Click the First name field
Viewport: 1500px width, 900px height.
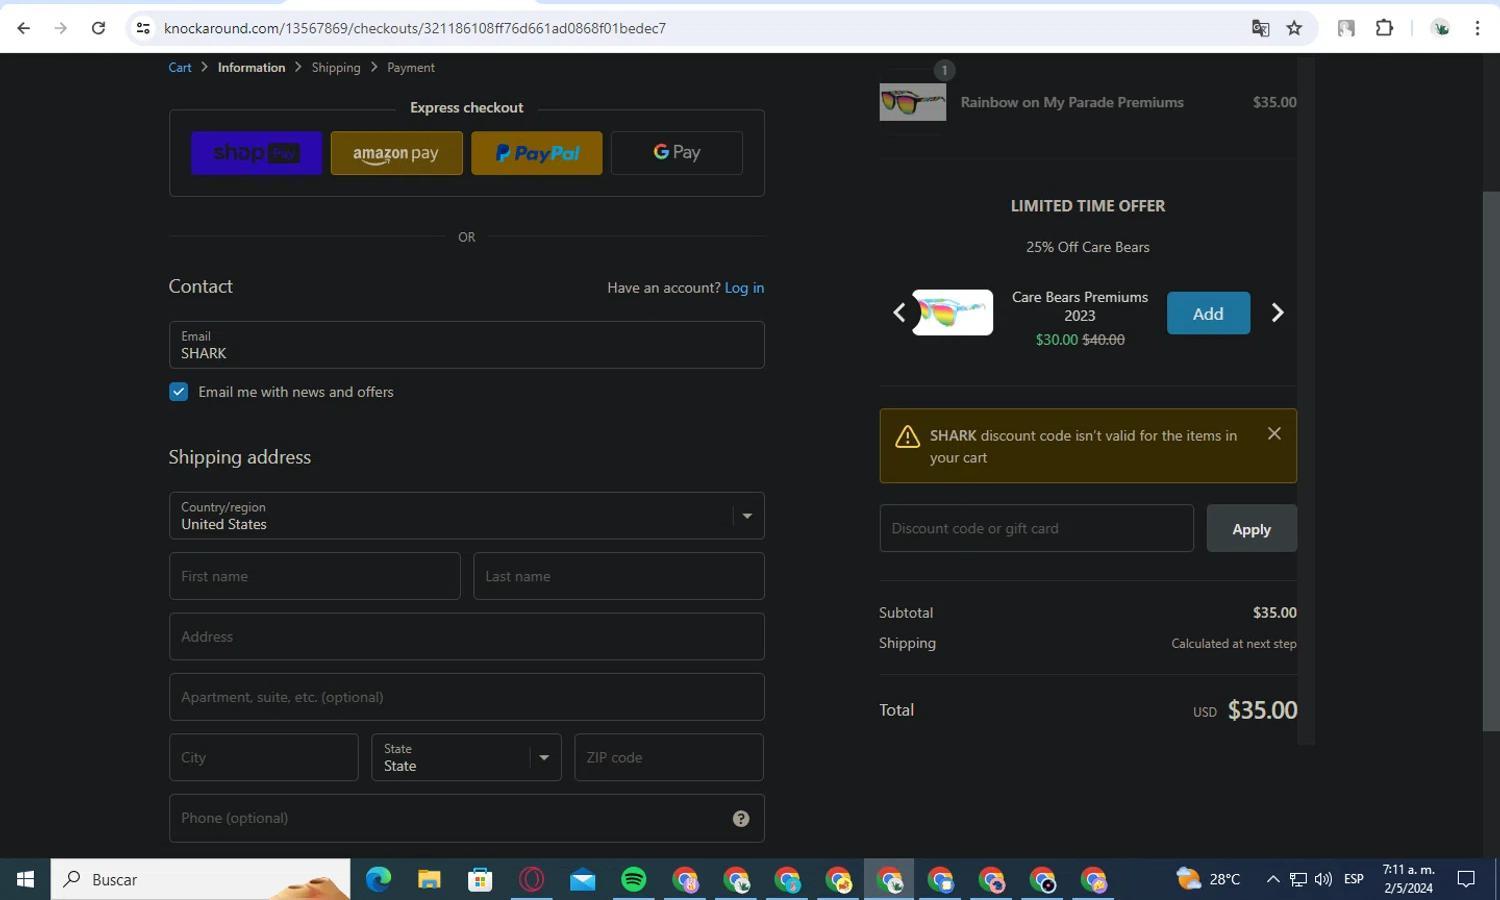pyautogui.click(x=314, y=576)
